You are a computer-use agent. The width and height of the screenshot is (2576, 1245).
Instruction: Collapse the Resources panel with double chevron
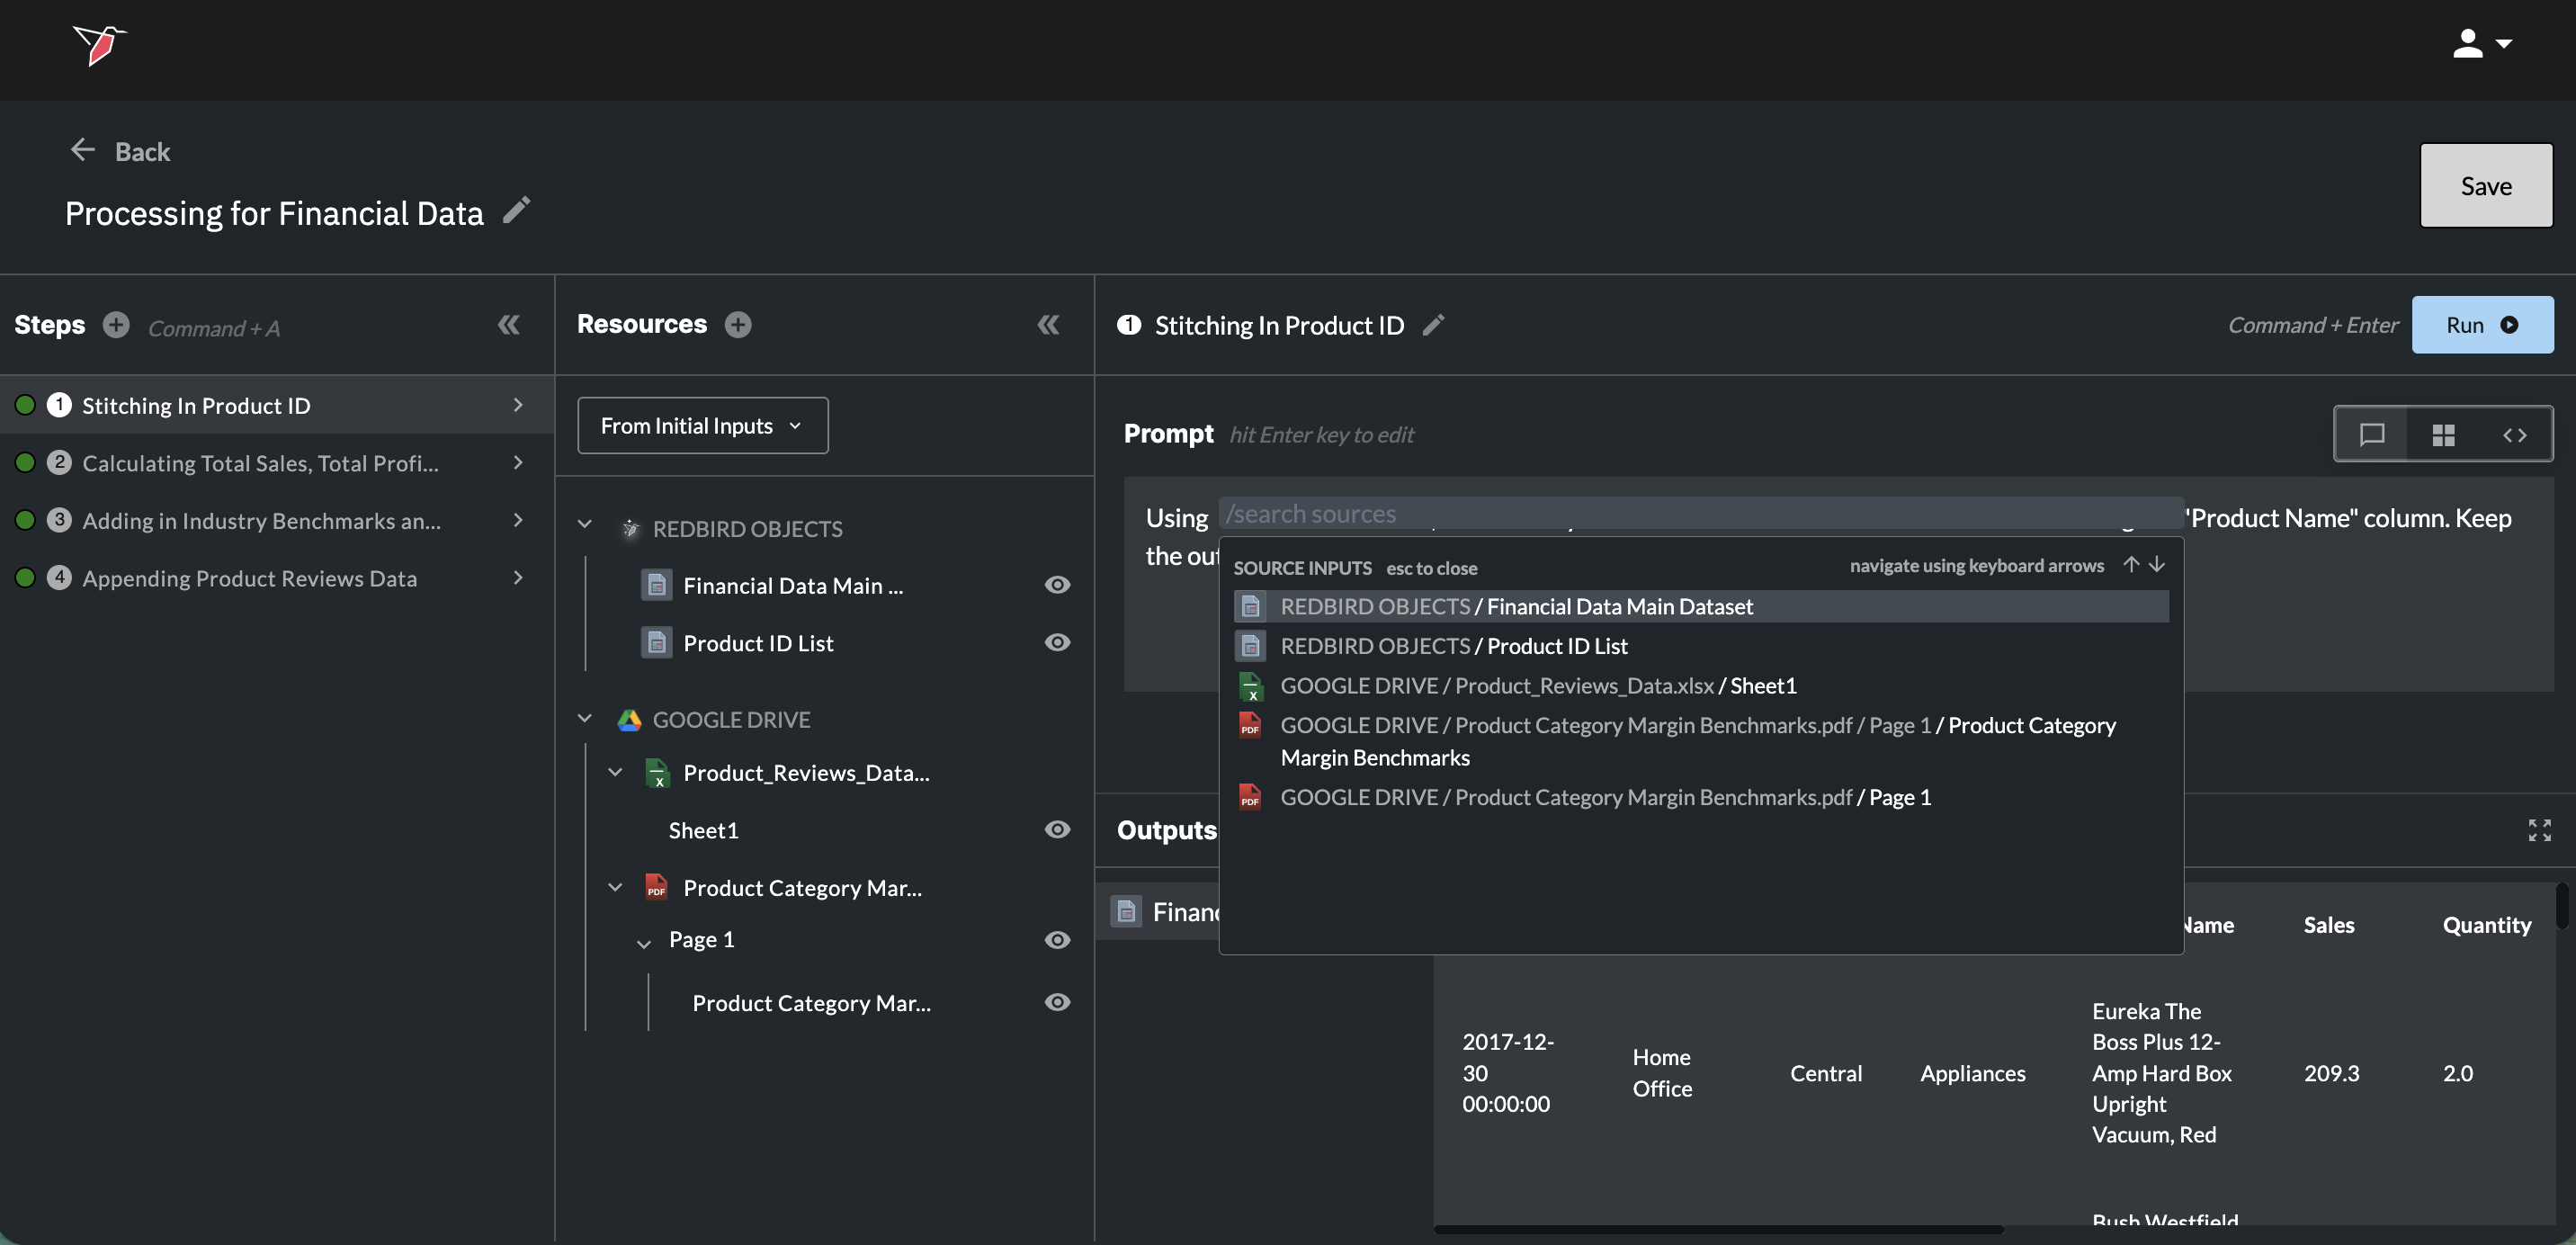click(1047, 325)
